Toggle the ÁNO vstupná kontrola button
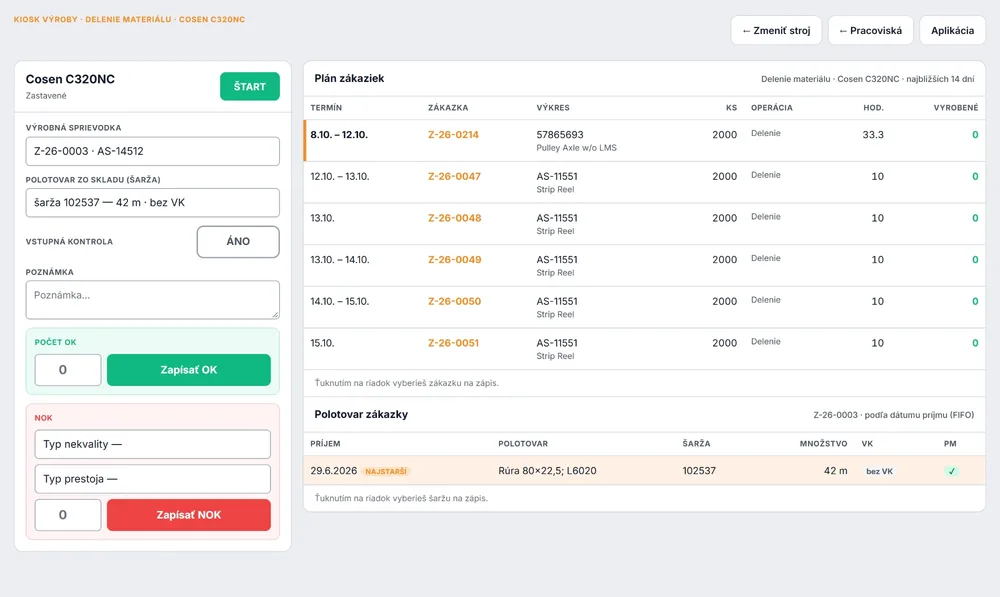1000x597 pixels. 238,242
